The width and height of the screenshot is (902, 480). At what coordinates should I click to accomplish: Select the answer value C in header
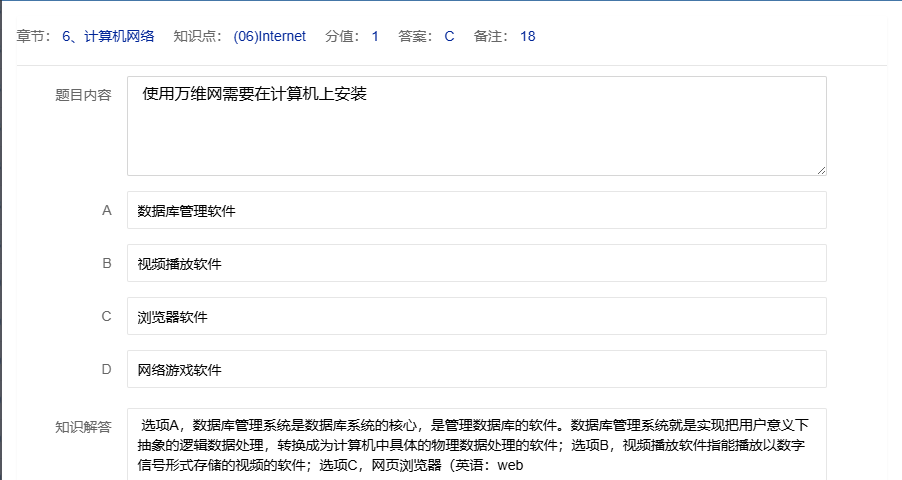(449, 36)
